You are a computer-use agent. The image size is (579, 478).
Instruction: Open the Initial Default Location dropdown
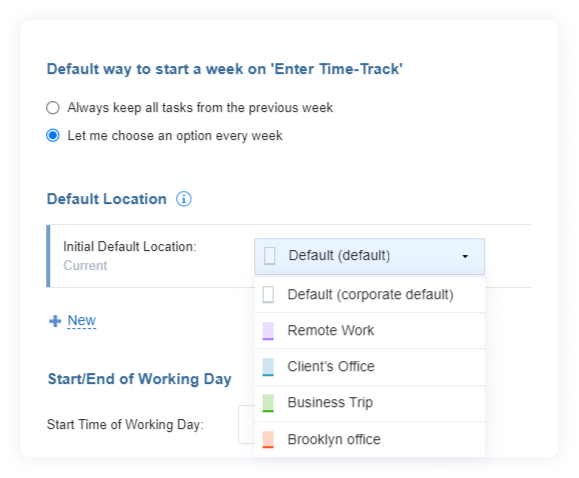369,256
